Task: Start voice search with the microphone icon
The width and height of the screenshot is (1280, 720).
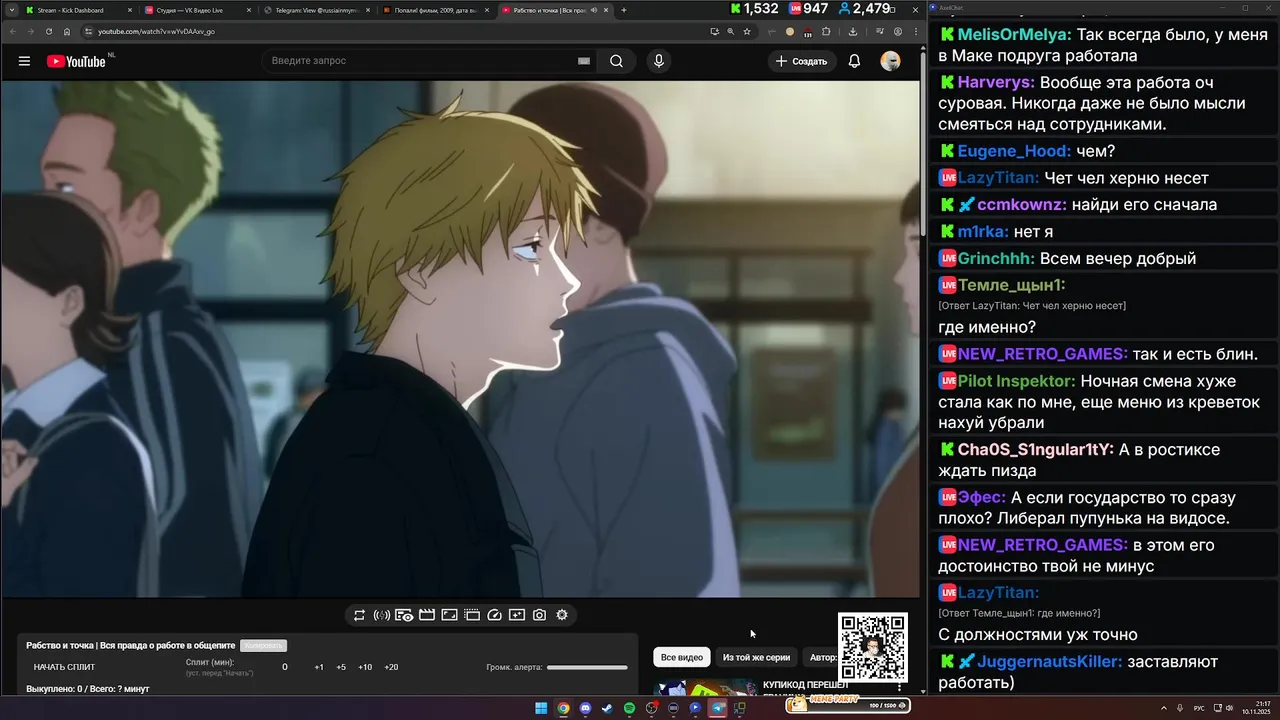Action: pos(658,61)
